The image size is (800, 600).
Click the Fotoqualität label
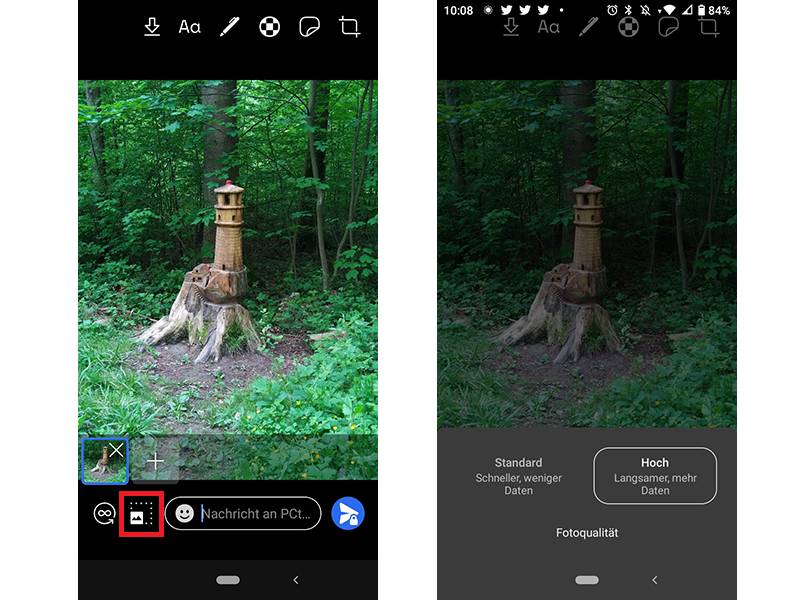[587, 533]
